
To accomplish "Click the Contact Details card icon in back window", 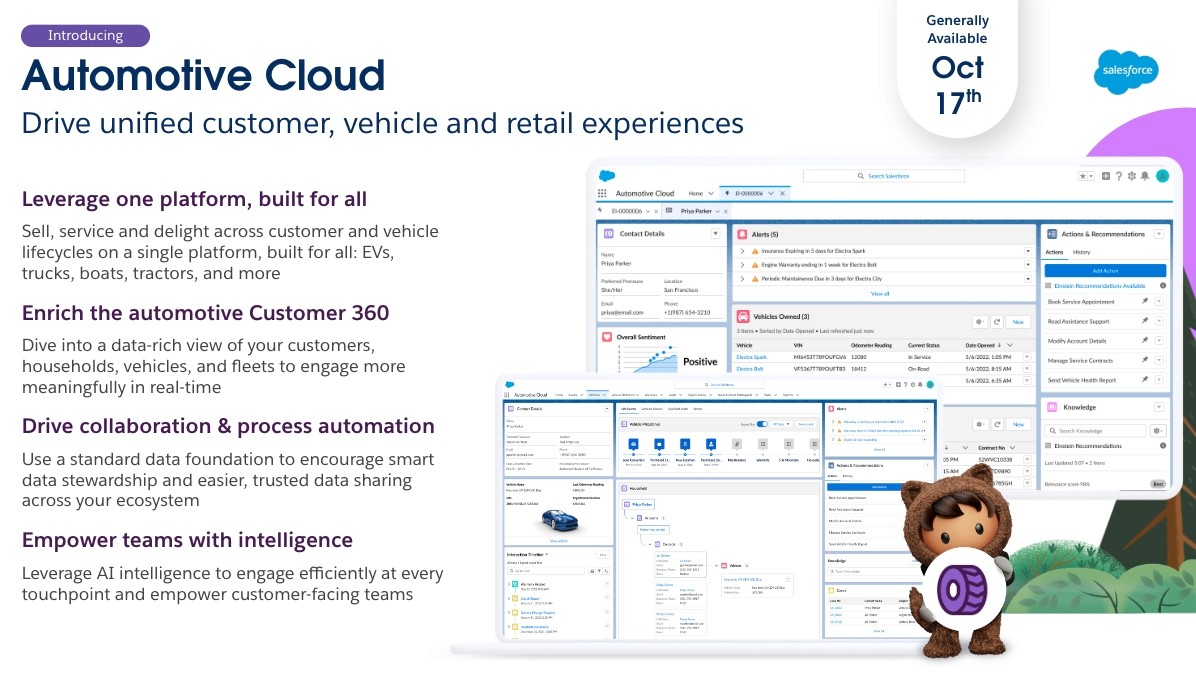I will tap(609, 233).
